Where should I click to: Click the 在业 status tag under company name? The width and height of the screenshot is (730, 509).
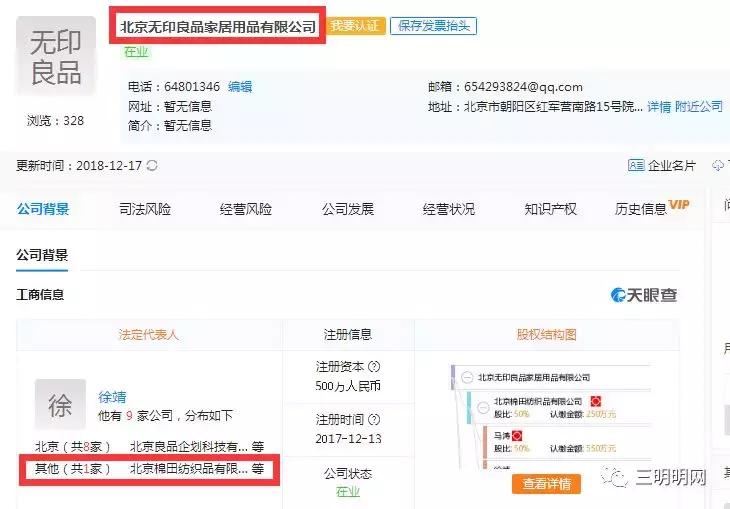(136, 52)
